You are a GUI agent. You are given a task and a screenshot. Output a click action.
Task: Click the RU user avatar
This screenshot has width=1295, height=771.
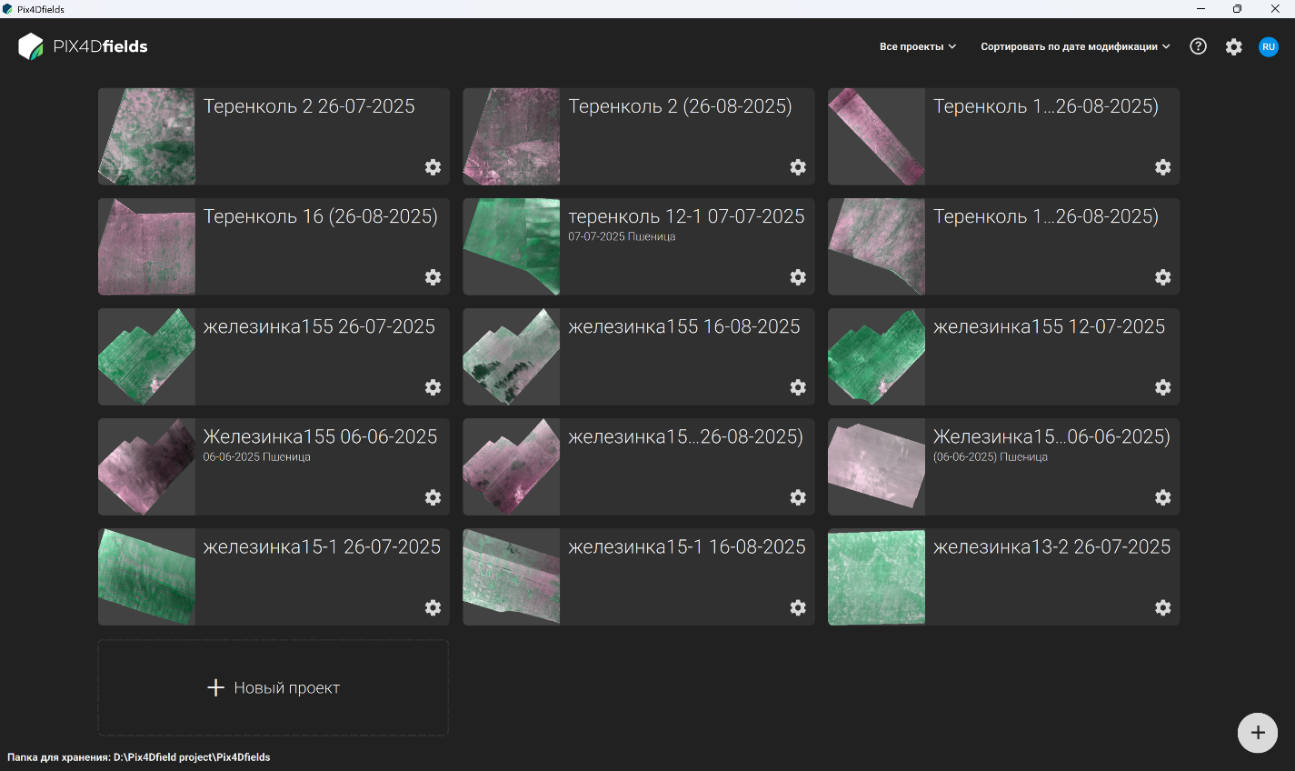(x=1268, y=47)
